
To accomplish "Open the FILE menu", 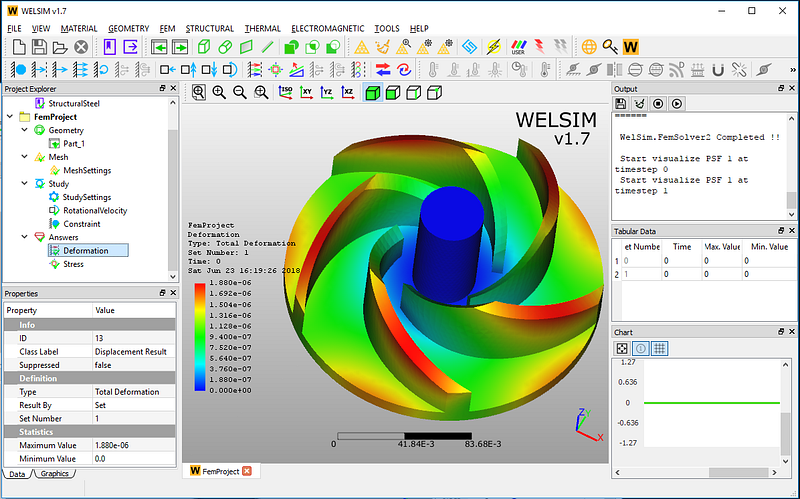I will pyautogui.click(x=14, y=29).
